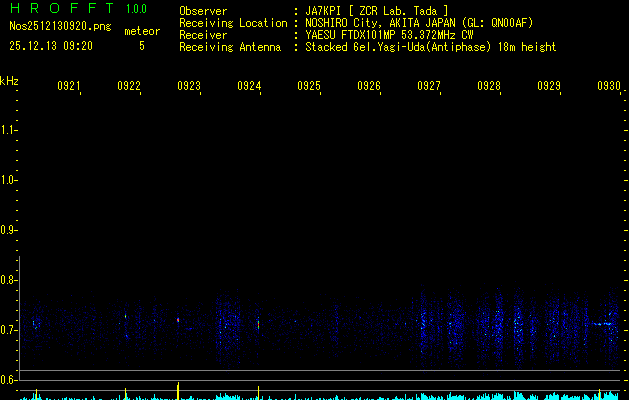Click the 25.12.13 09:20 timestamp
Viewport: 629px width, 400px height.
[51, 46]
